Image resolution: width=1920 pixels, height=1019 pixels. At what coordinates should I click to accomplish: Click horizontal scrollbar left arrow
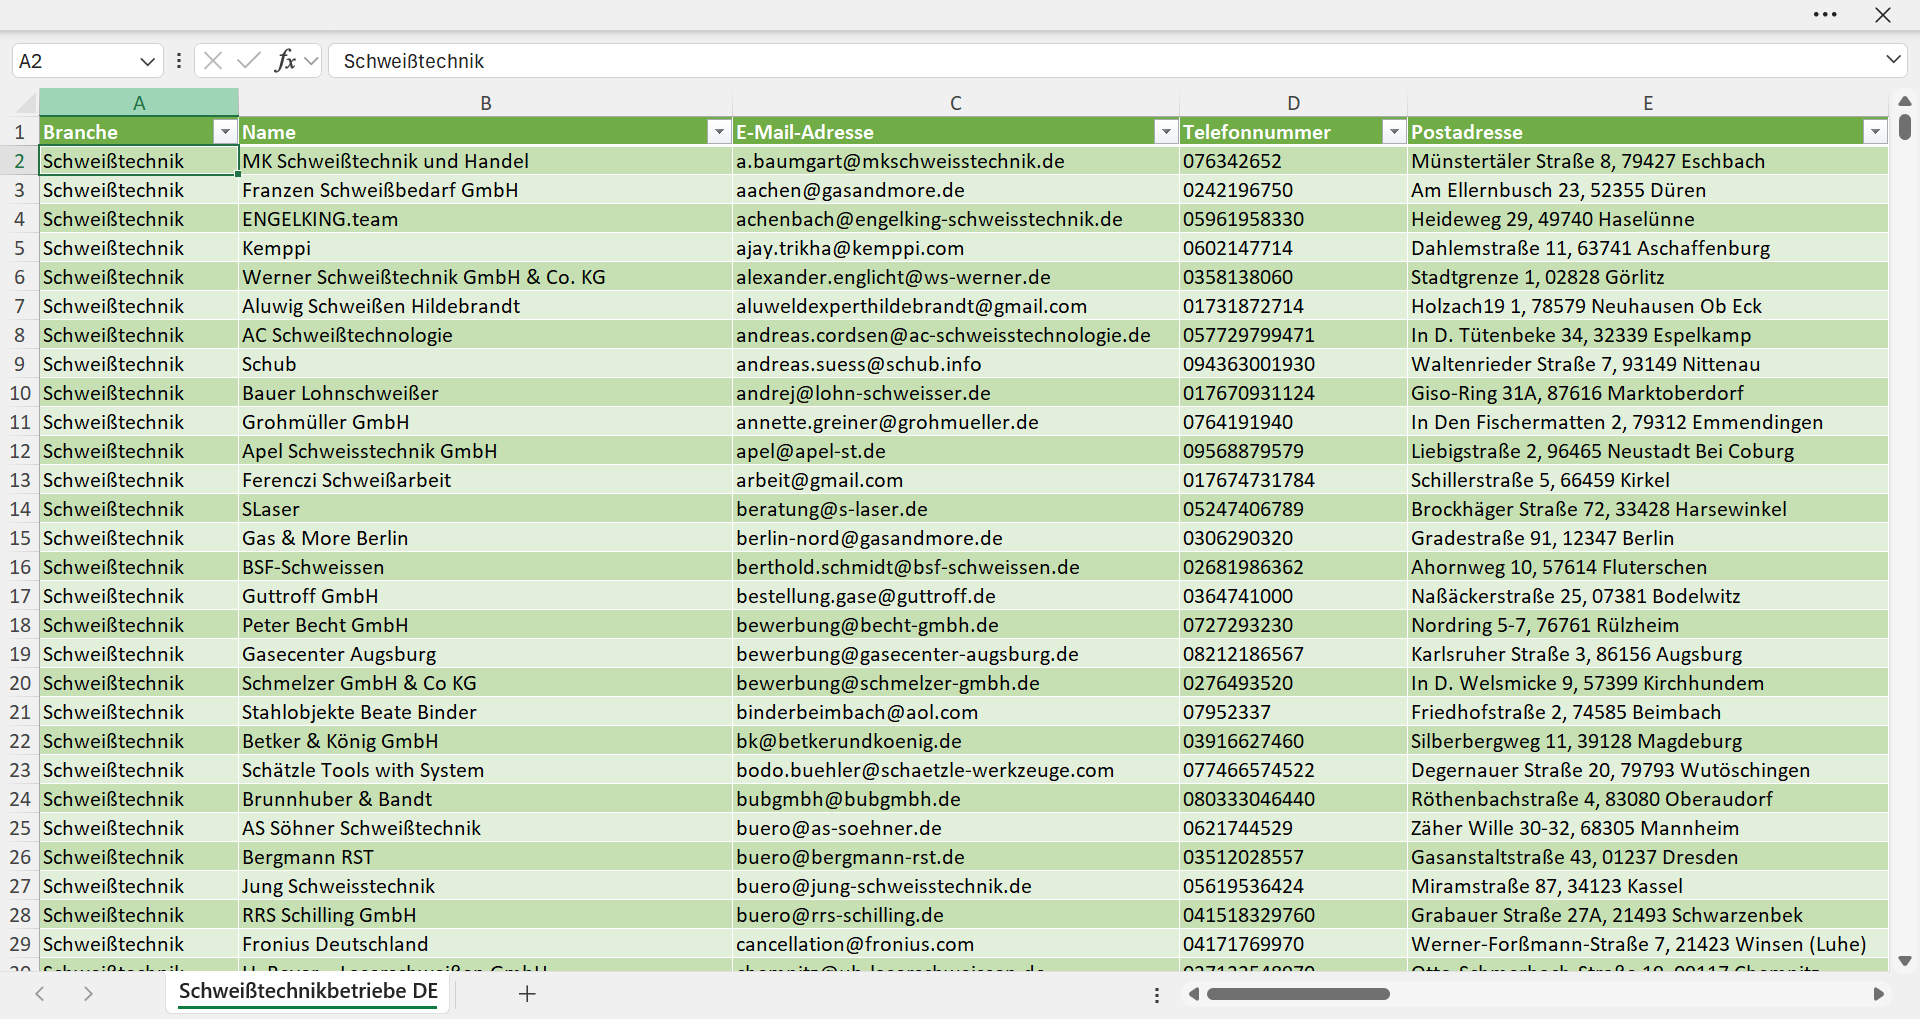pyautogui.click(x=1193, y=994)
